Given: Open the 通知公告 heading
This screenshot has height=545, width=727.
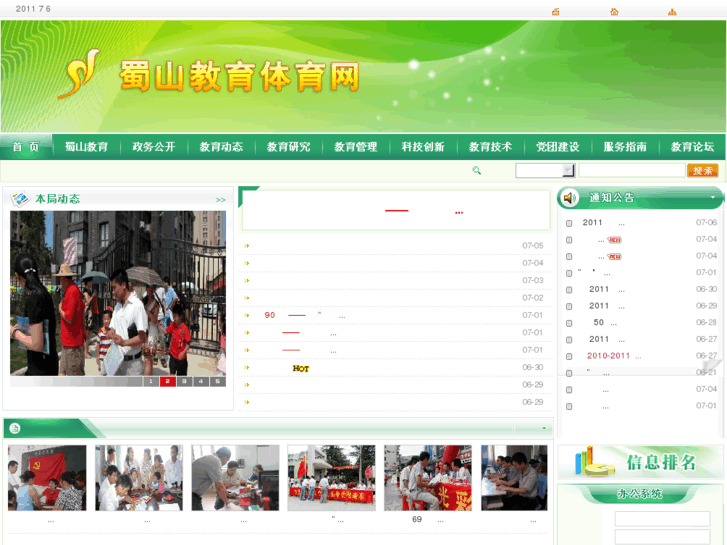Looking at the screenshot, I should pos(612,198).
